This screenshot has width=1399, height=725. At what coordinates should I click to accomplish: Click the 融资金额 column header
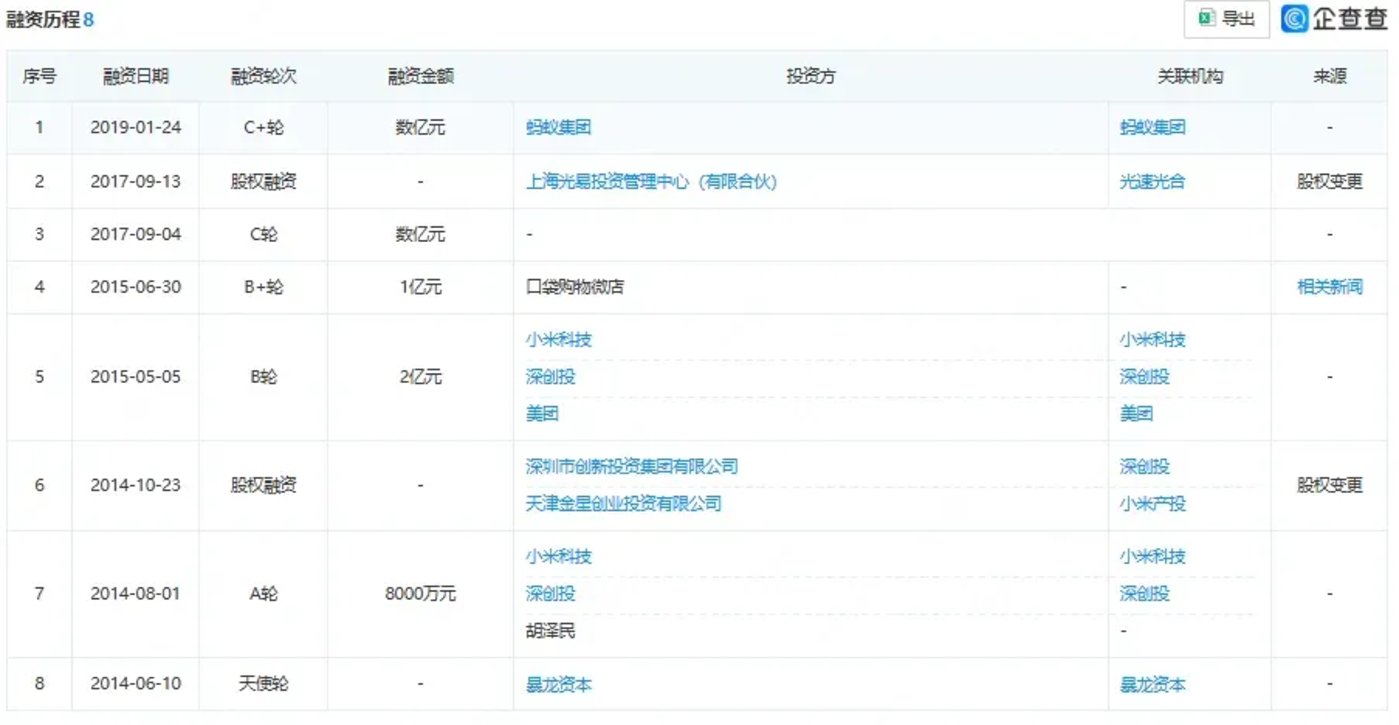pyautogui.click(x=420, y=77)
